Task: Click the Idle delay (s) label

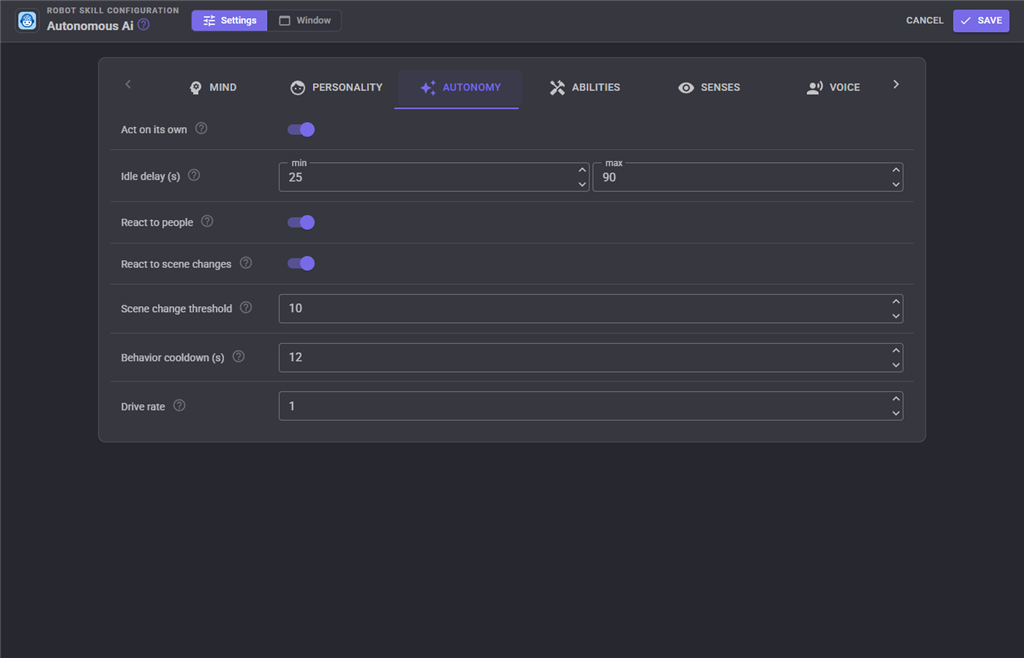Action: click(150, 176)
